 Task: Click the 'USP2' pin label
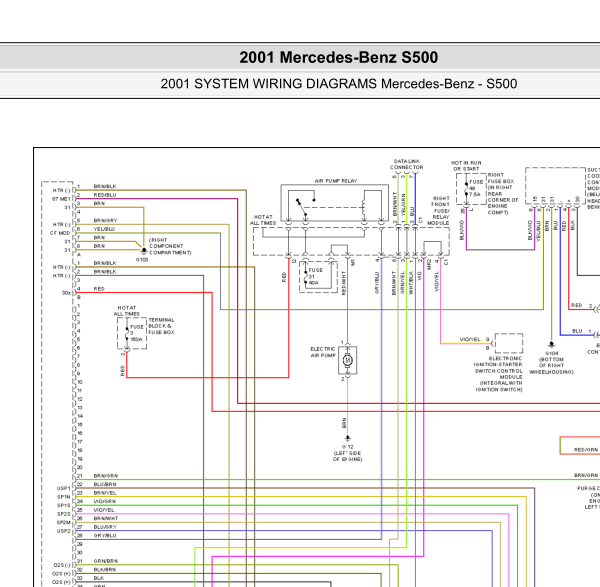click(x=64, y=531)
